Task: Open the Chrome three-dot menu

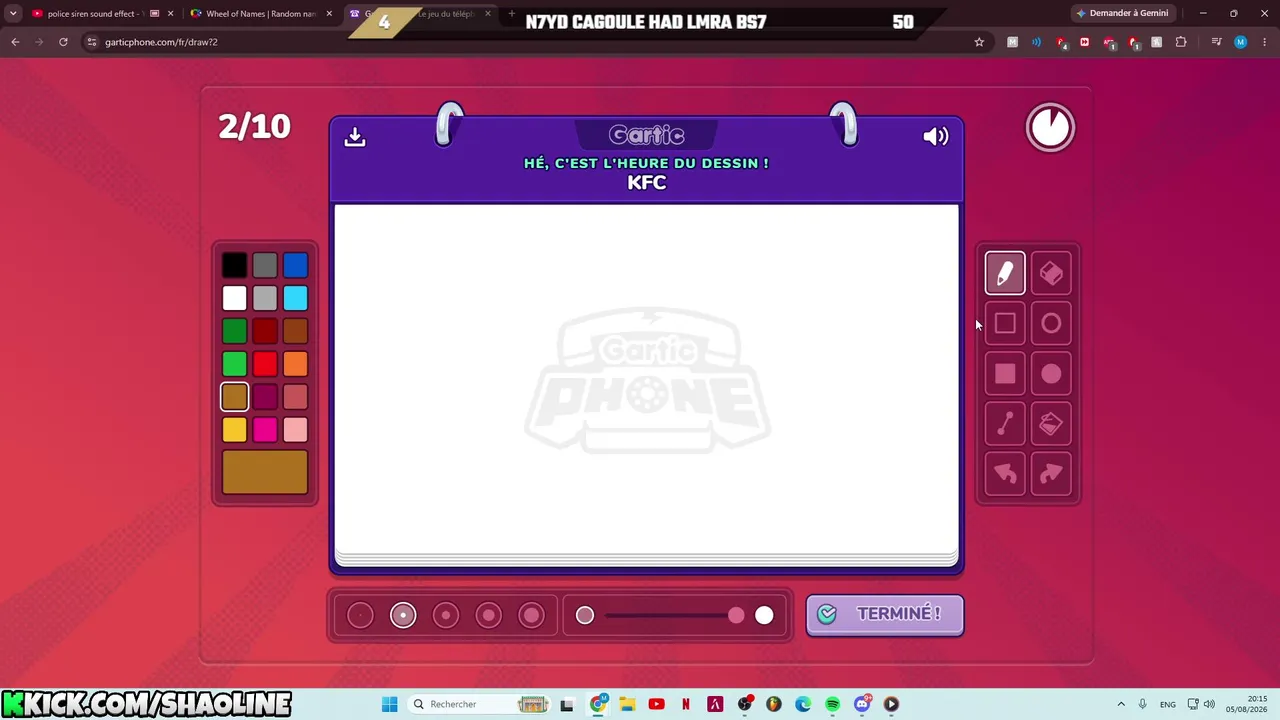Action: (1264, 42)
